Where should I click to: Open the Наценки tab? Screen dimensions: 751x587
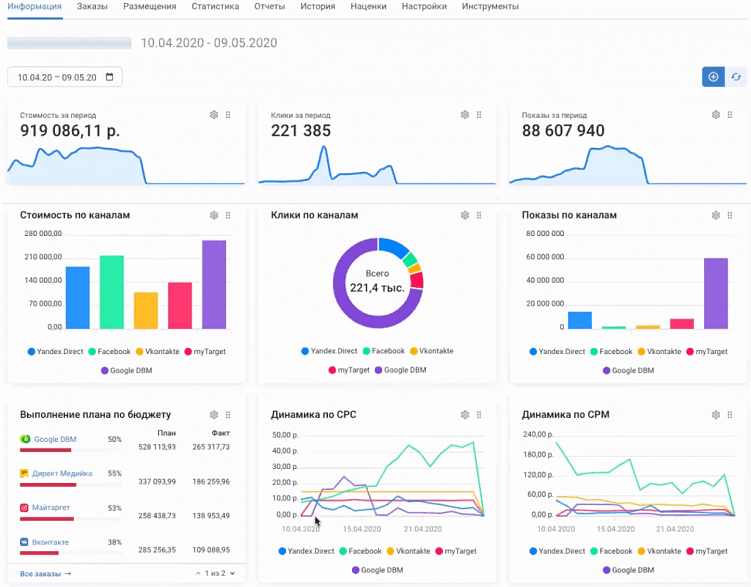(x=368, y=7)
